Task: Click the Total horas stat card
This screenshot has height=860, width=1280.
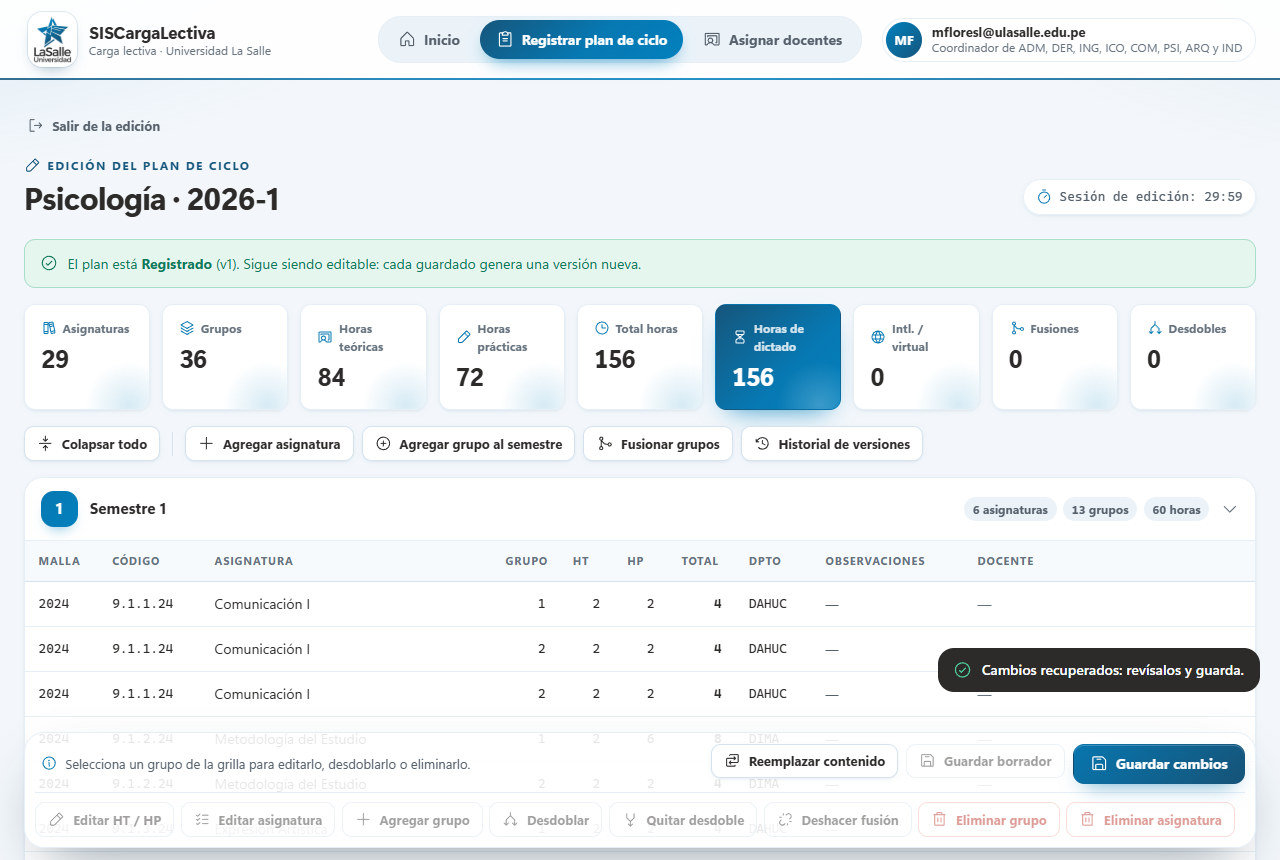Action: tap(640, 357)
